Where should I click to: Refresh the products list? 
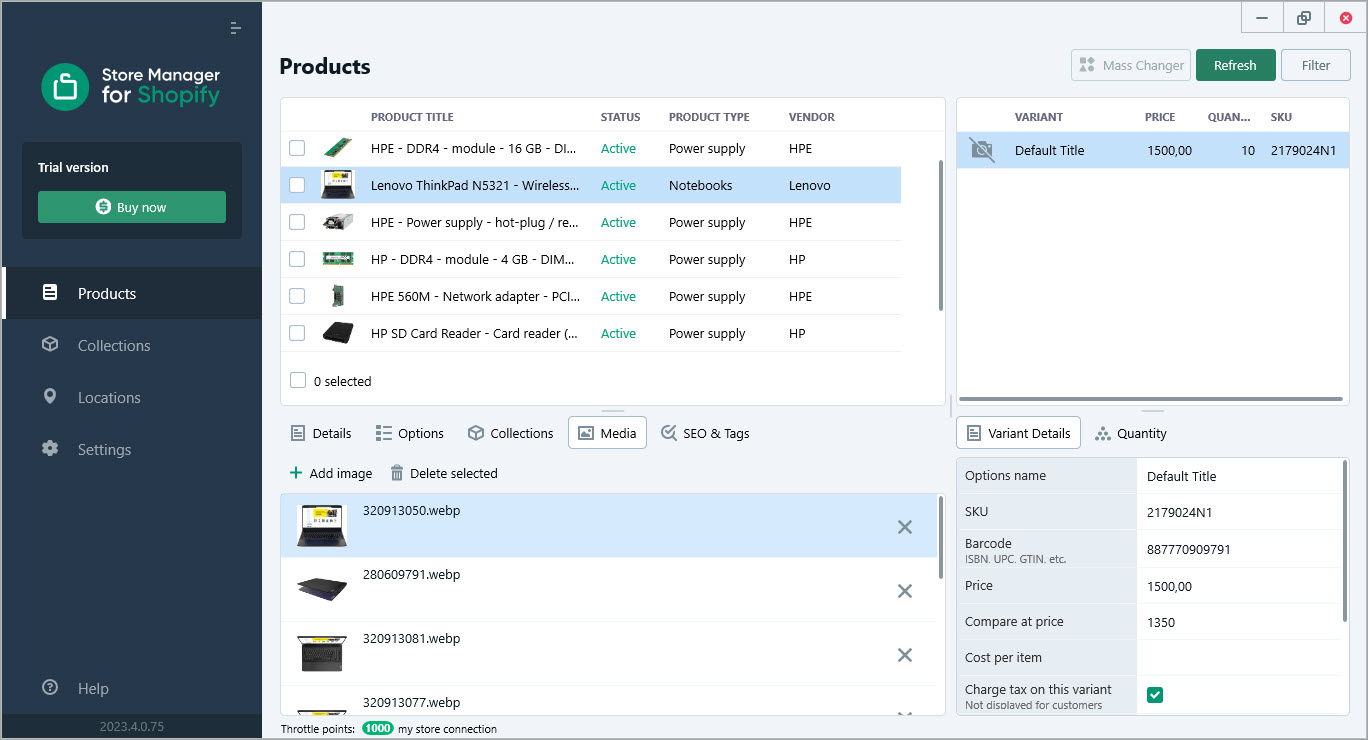(x=1235, y=65)
